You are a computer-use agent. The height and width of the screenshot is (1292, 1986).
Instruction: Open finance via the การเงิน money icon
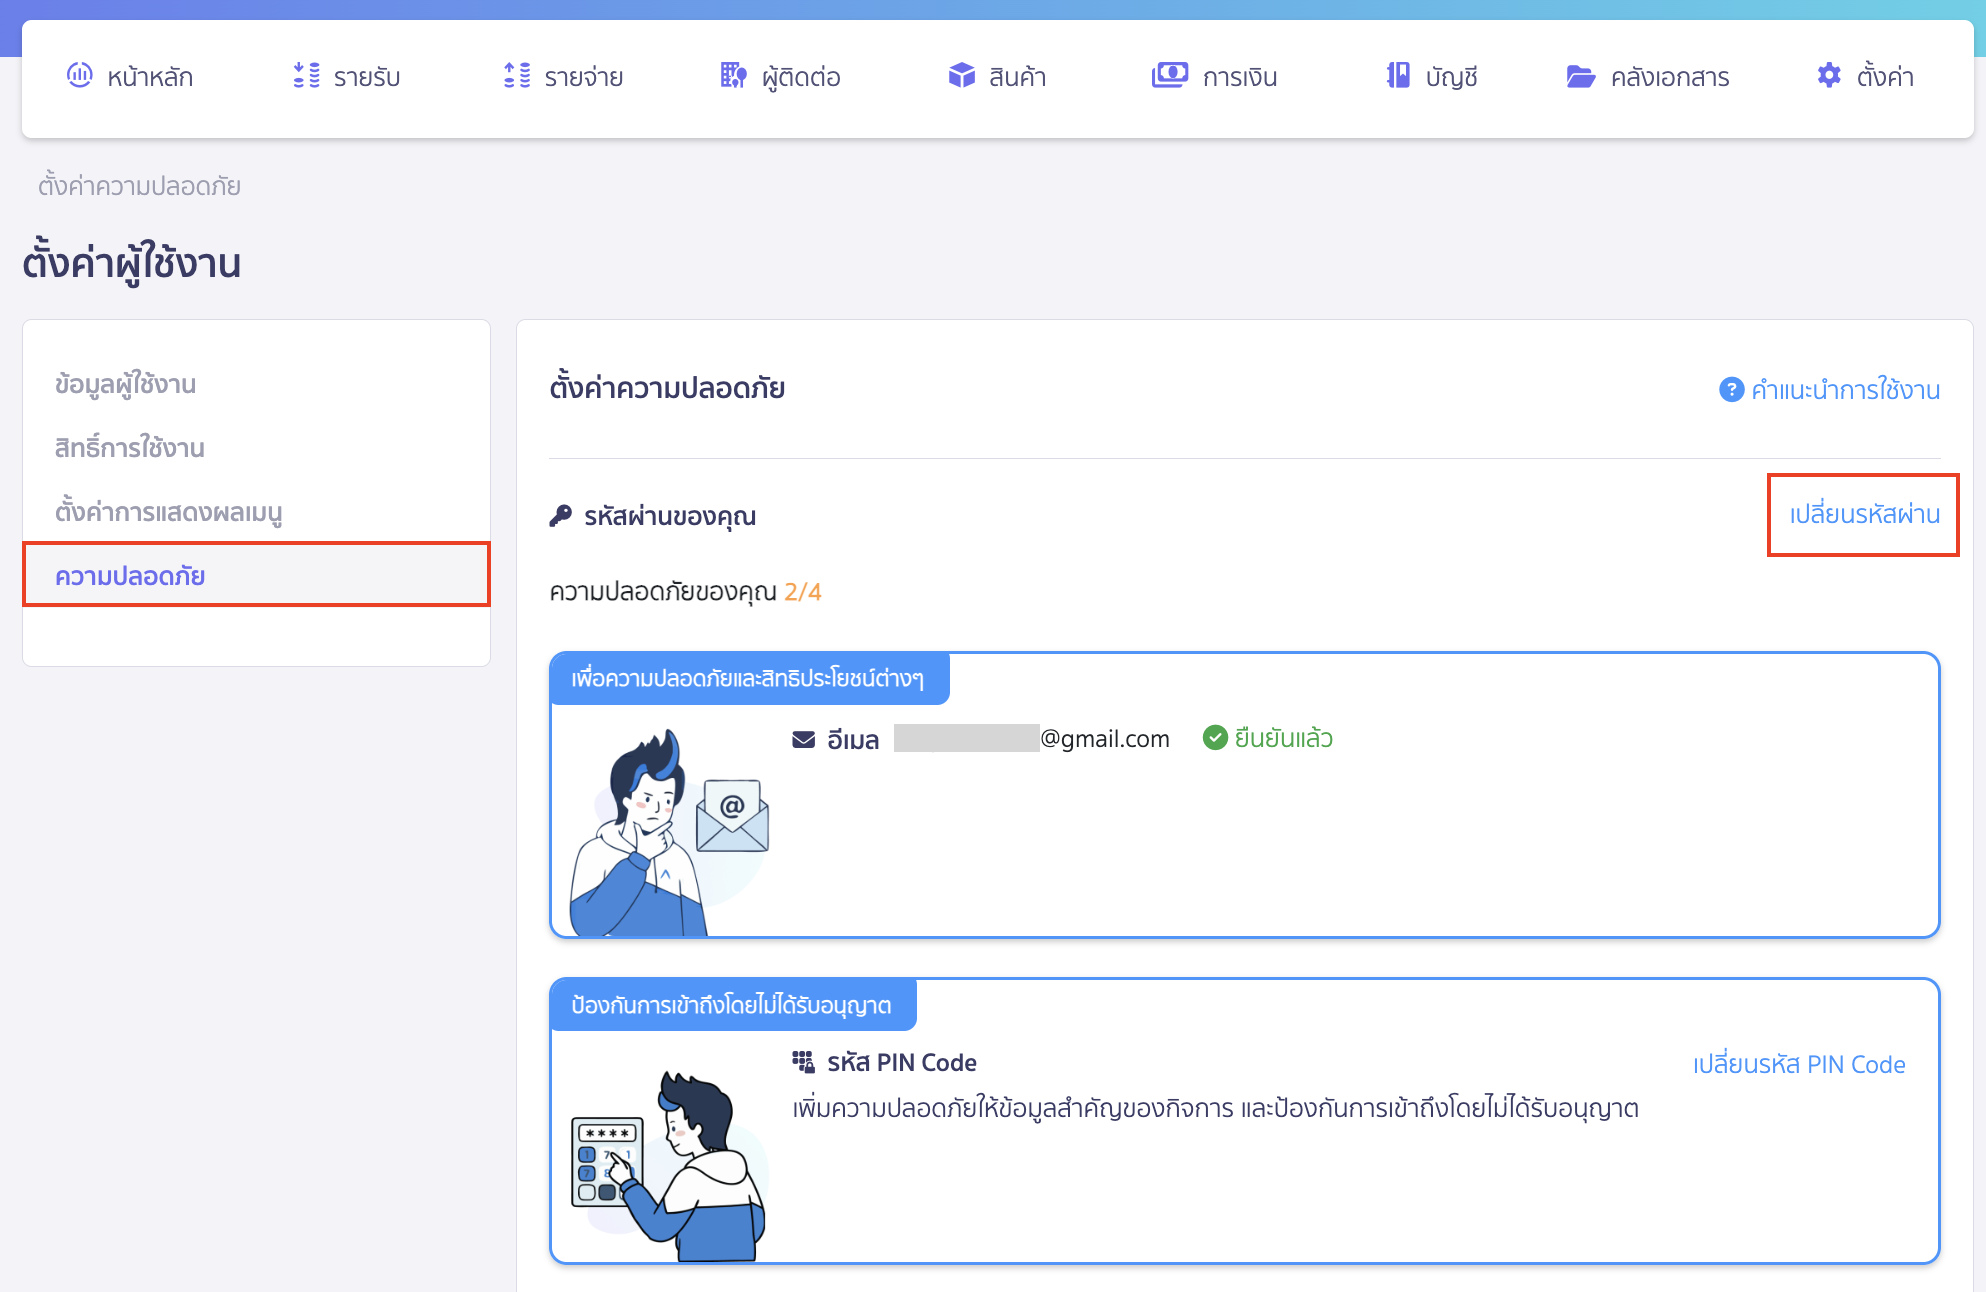click(x=1170, y=75)
